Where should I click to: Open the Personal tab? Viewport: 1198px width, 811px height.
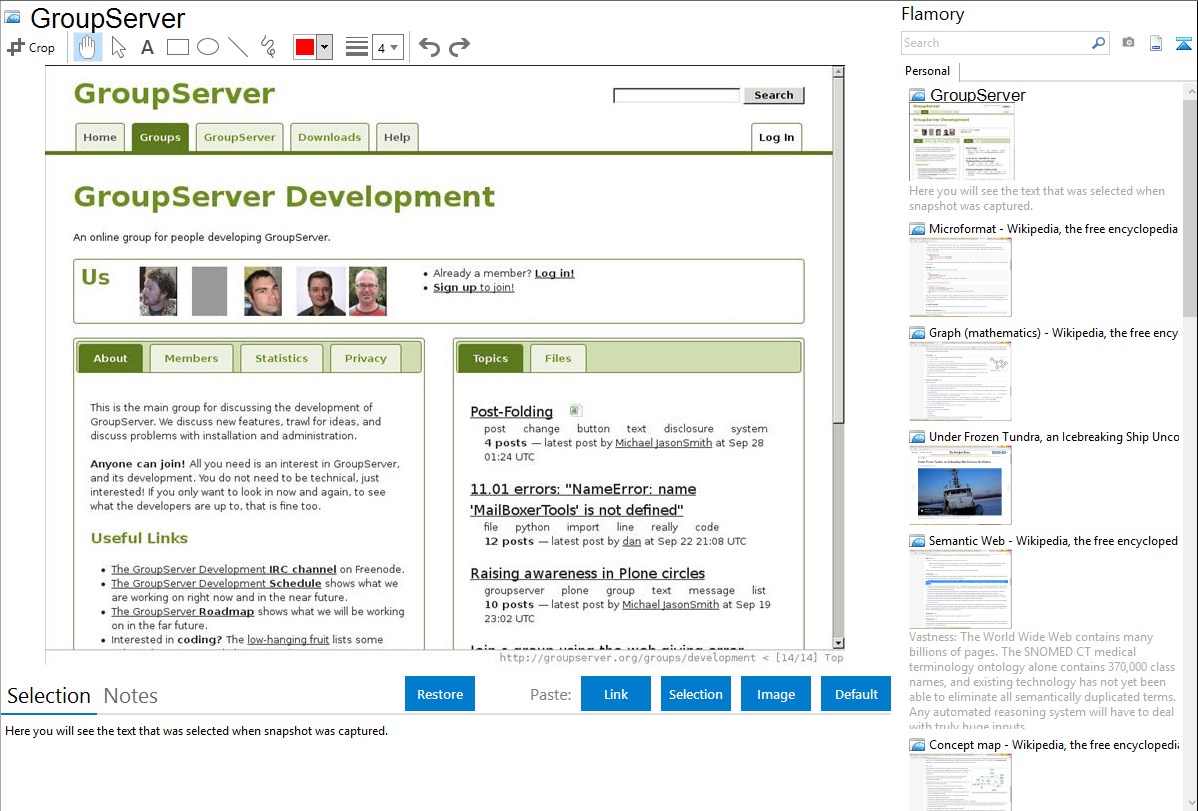928,70
